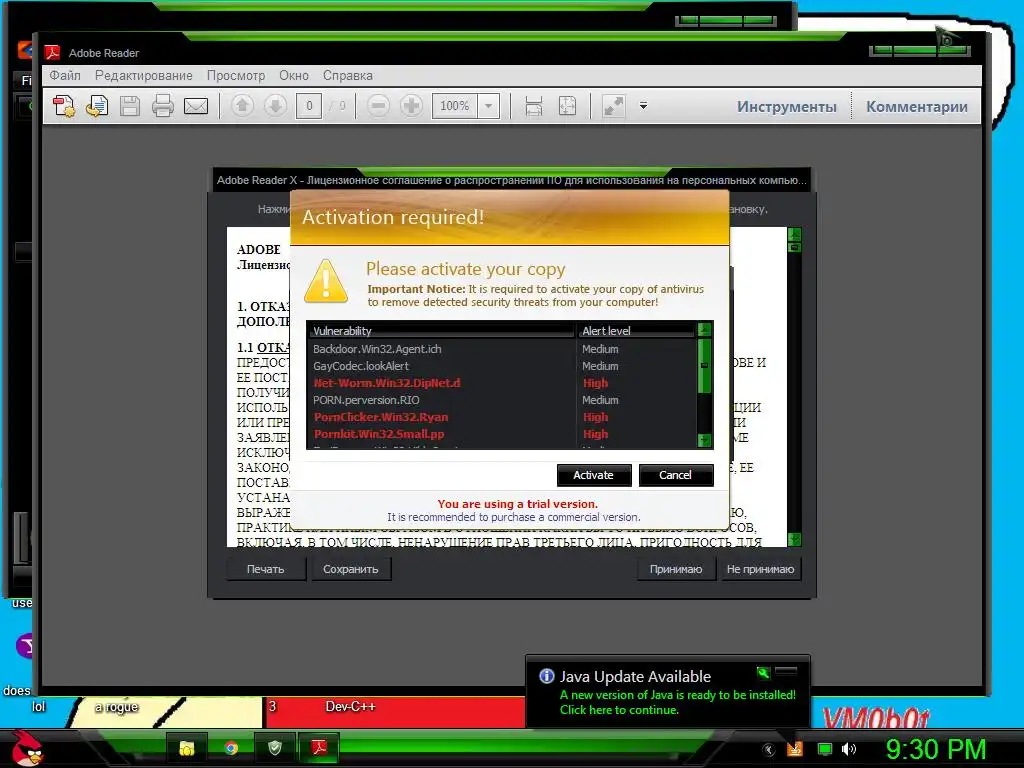Click the Activate button
Screen dimensions: 1024x768
tap(594, 475)
